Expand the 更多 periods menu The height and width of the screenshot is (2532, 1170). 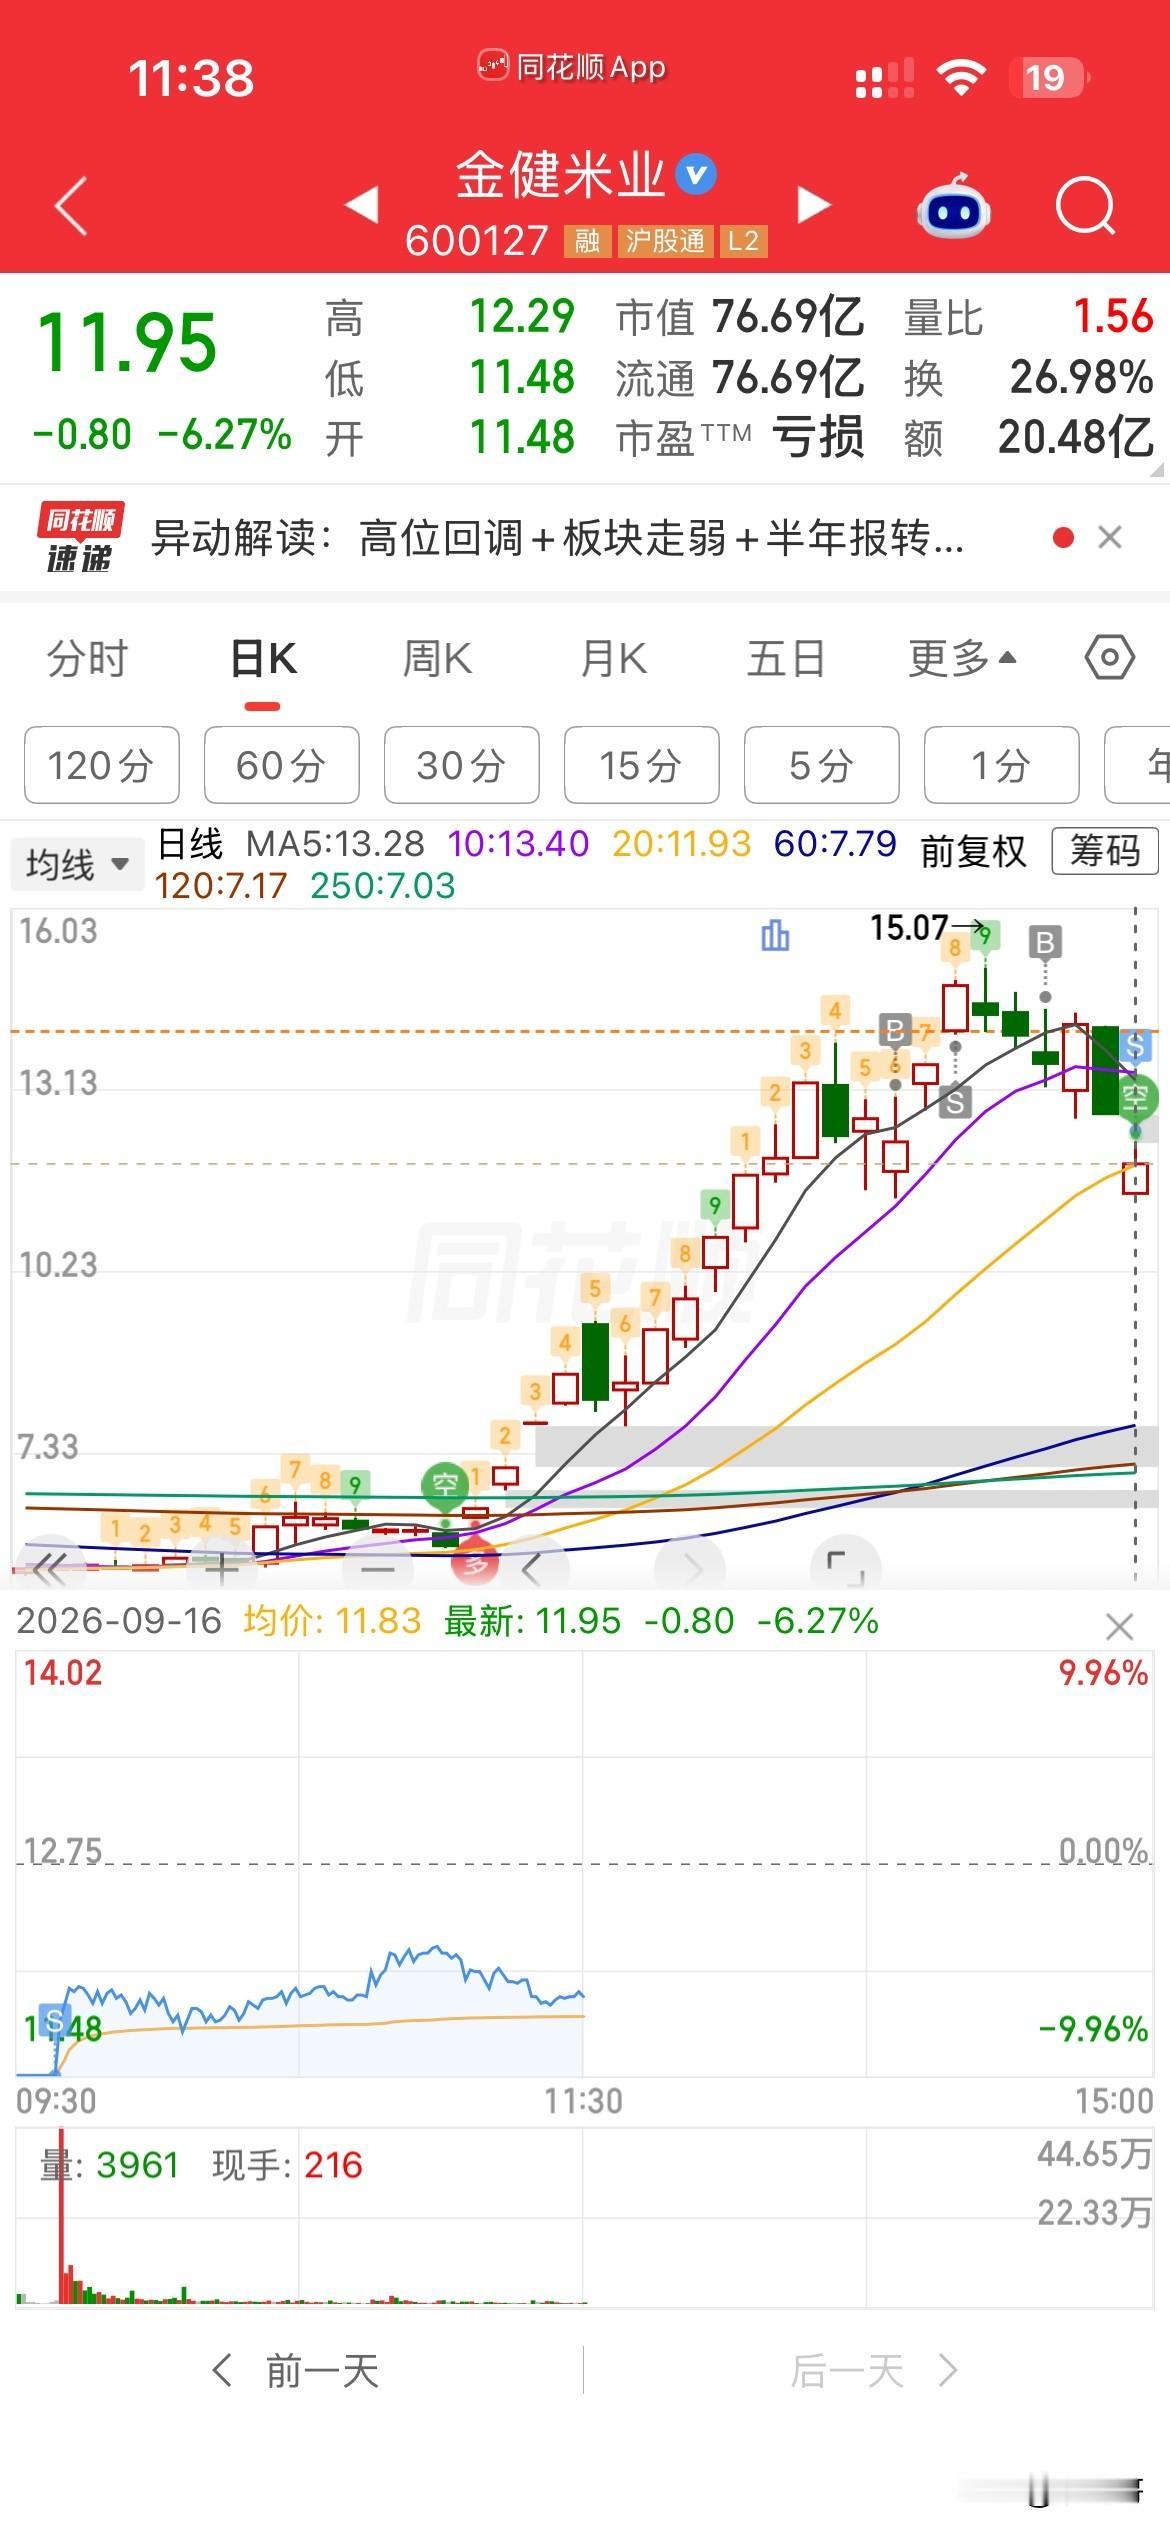[x=961, y=659]
